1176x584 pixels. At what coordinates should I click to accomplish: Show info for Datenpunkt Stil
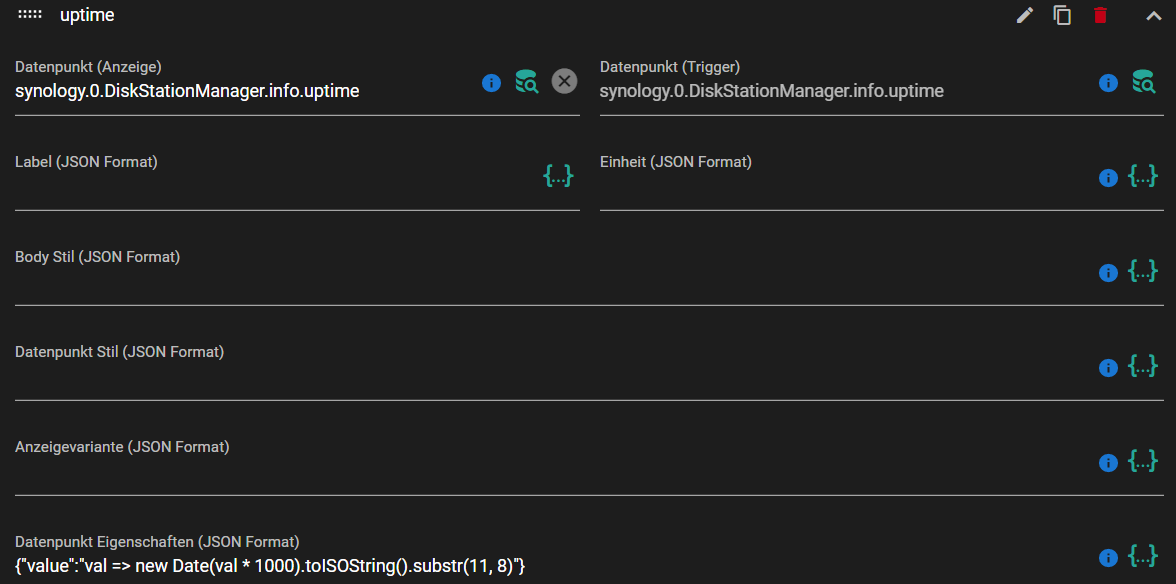click(1108, 368)
